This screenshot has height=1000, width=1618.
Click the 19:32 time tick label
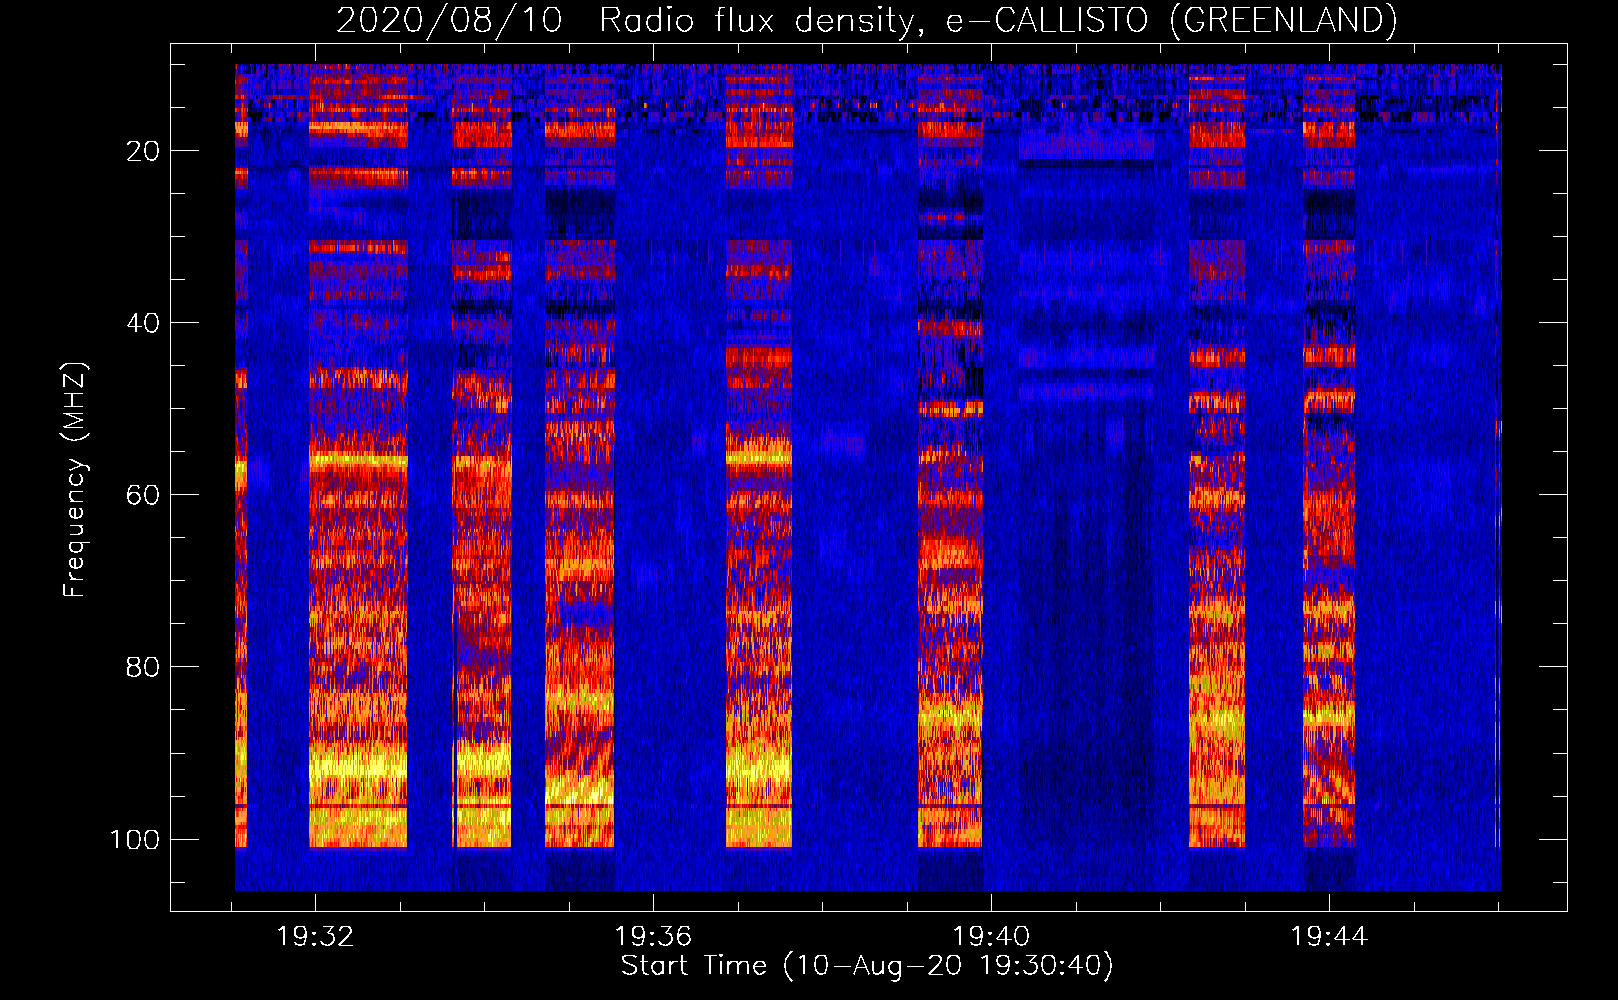click(315, 937)
